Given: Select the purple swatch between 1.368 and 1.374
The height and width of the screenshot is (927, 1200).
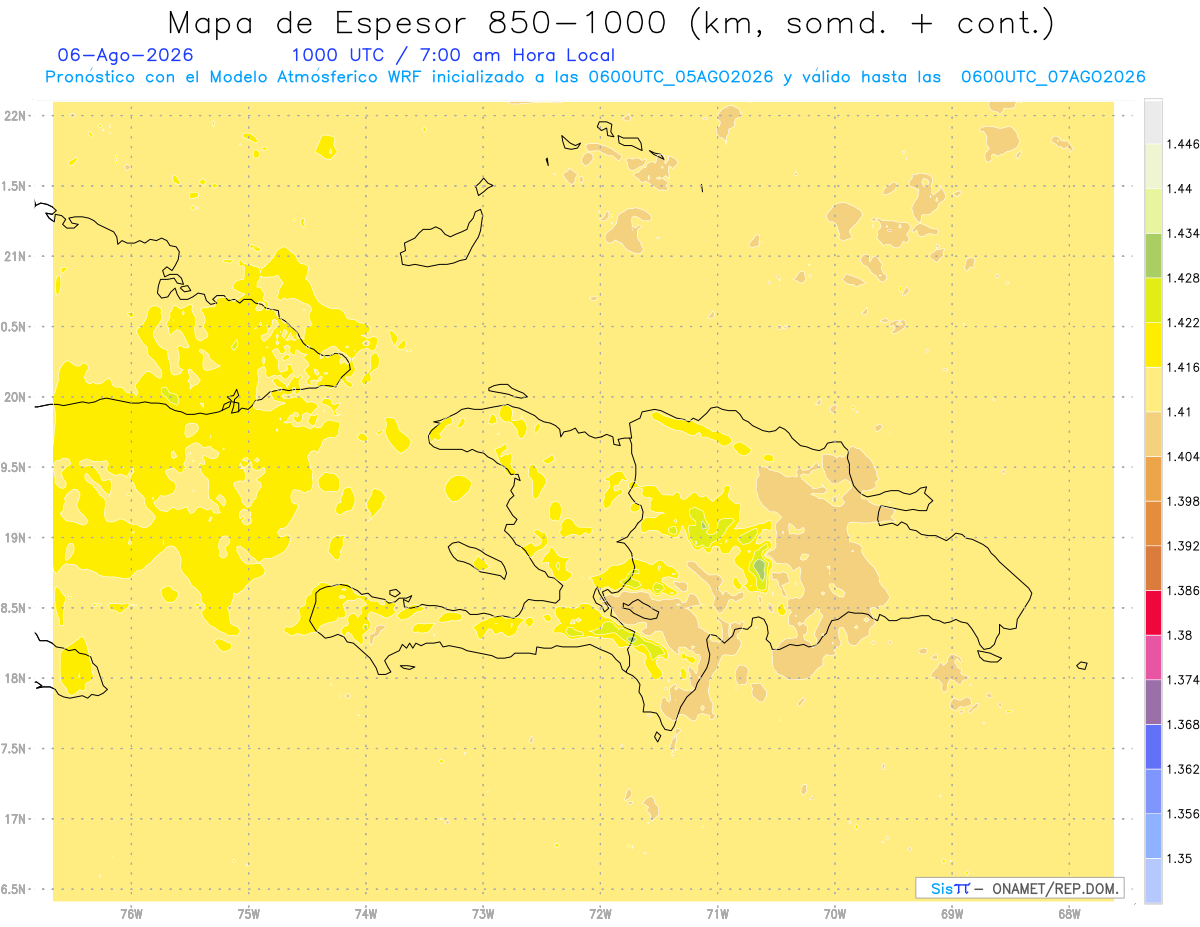Looking at the screenshot, I should [x=1153, y=702].
